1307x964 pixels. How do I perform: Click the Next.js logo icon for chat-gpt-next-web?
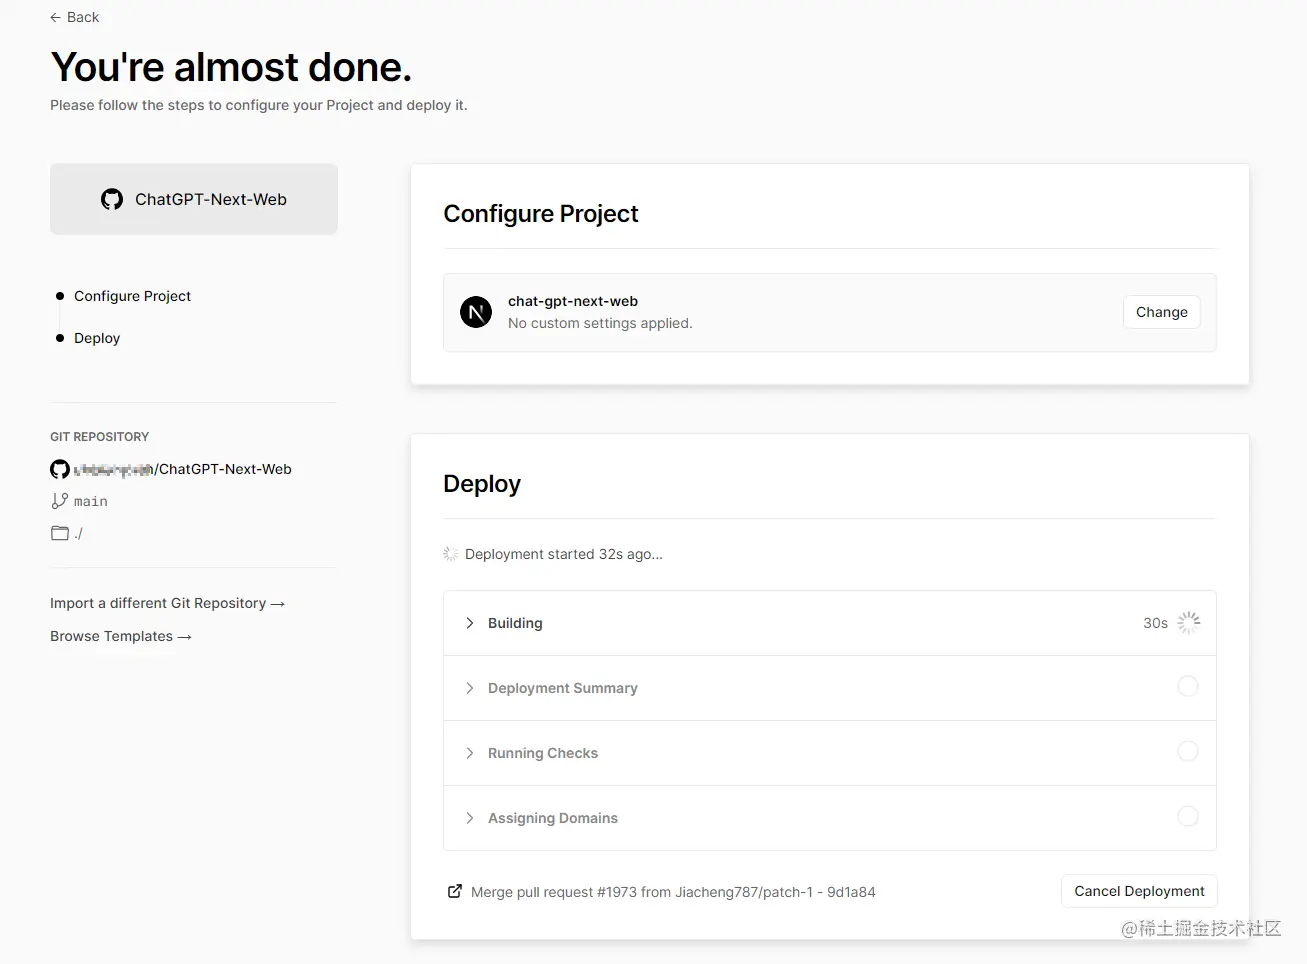476,312
